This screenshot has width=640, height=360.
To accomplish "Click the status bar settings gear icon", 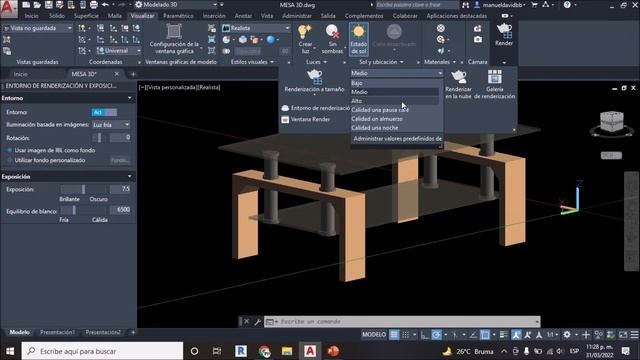I will click(567, 335).
